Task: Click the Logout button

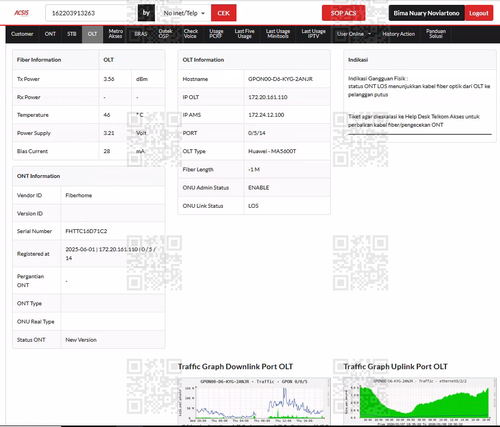Action: click(x=479, y=13)
